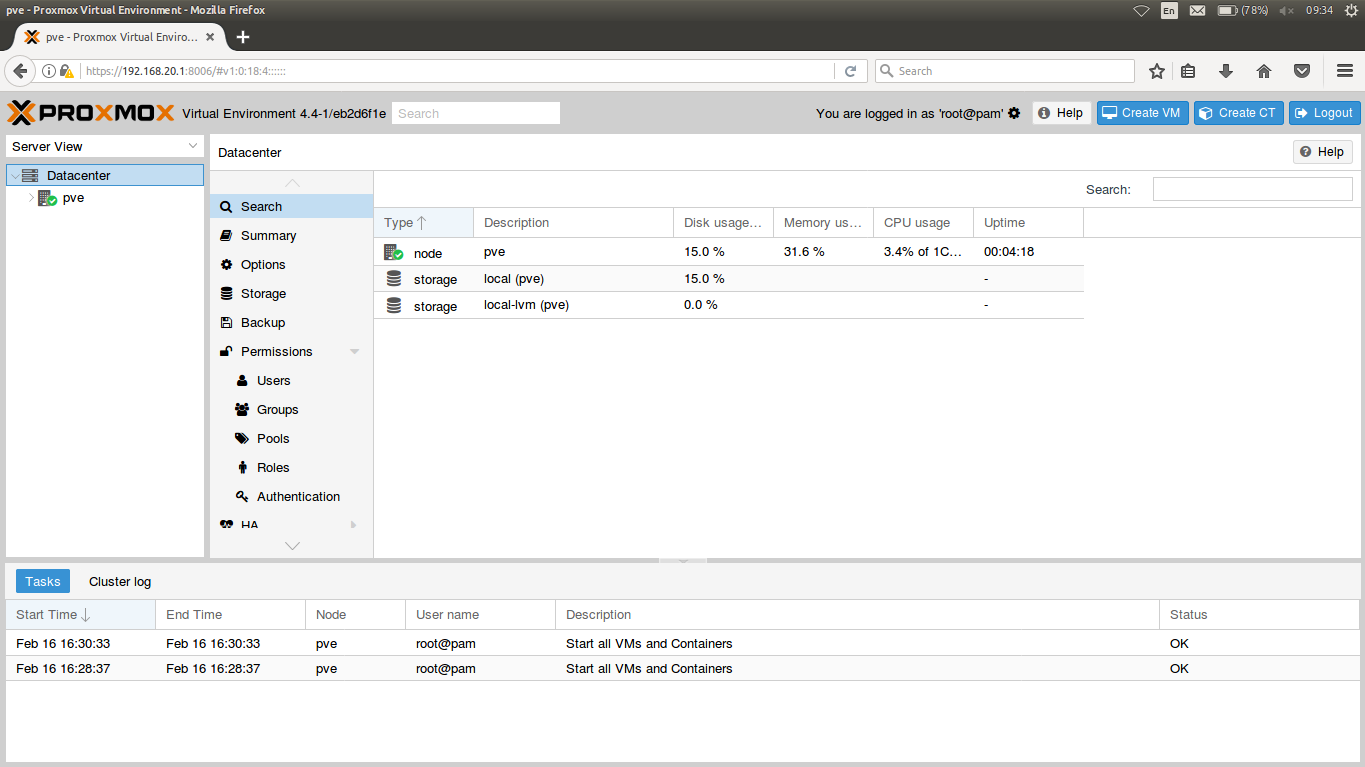Select task row Feb 16 16:30:33
Image resolution: width=1365 pixels, height=767 pixels.
[682, 643]
